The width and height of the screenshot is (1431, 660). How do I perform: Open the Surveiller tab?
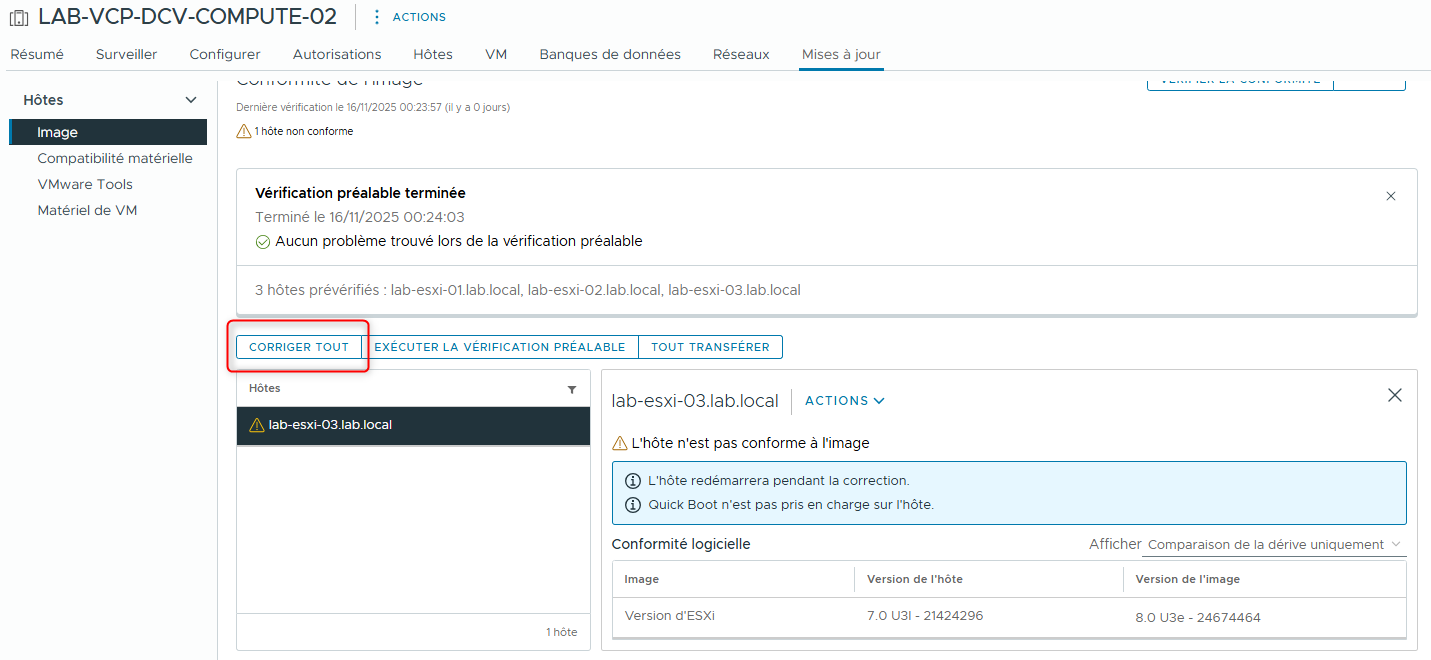126,54
